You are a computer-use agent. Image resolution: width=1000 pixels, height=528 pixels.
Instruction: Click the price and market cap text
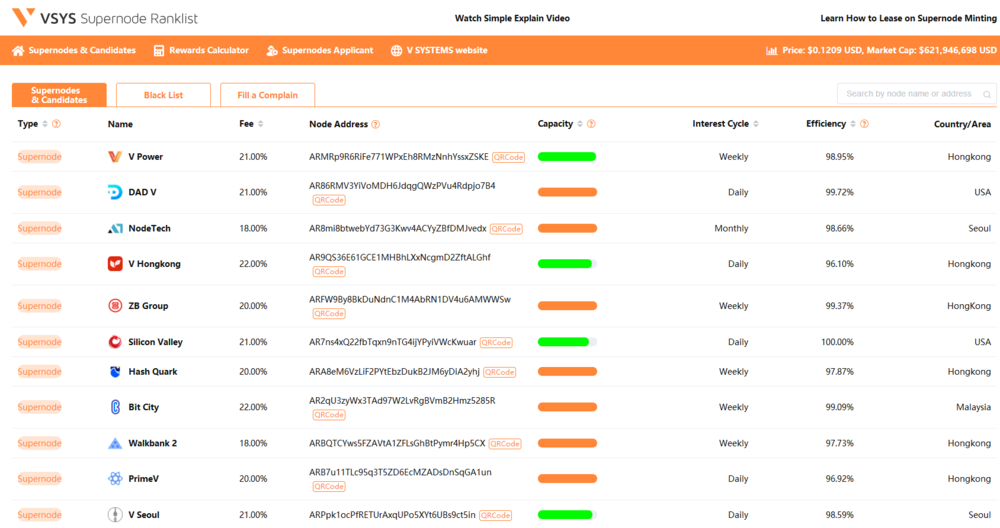tap(889, 50)
